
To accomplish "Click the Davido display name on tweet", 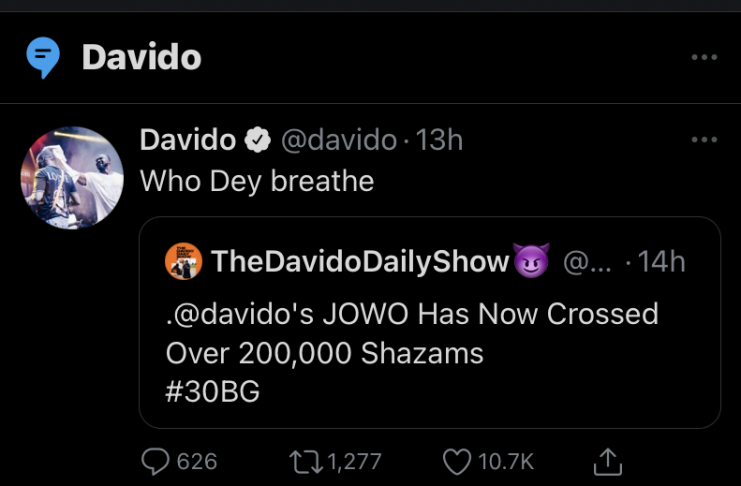I will pyautogui.click(x=187, y=140).
